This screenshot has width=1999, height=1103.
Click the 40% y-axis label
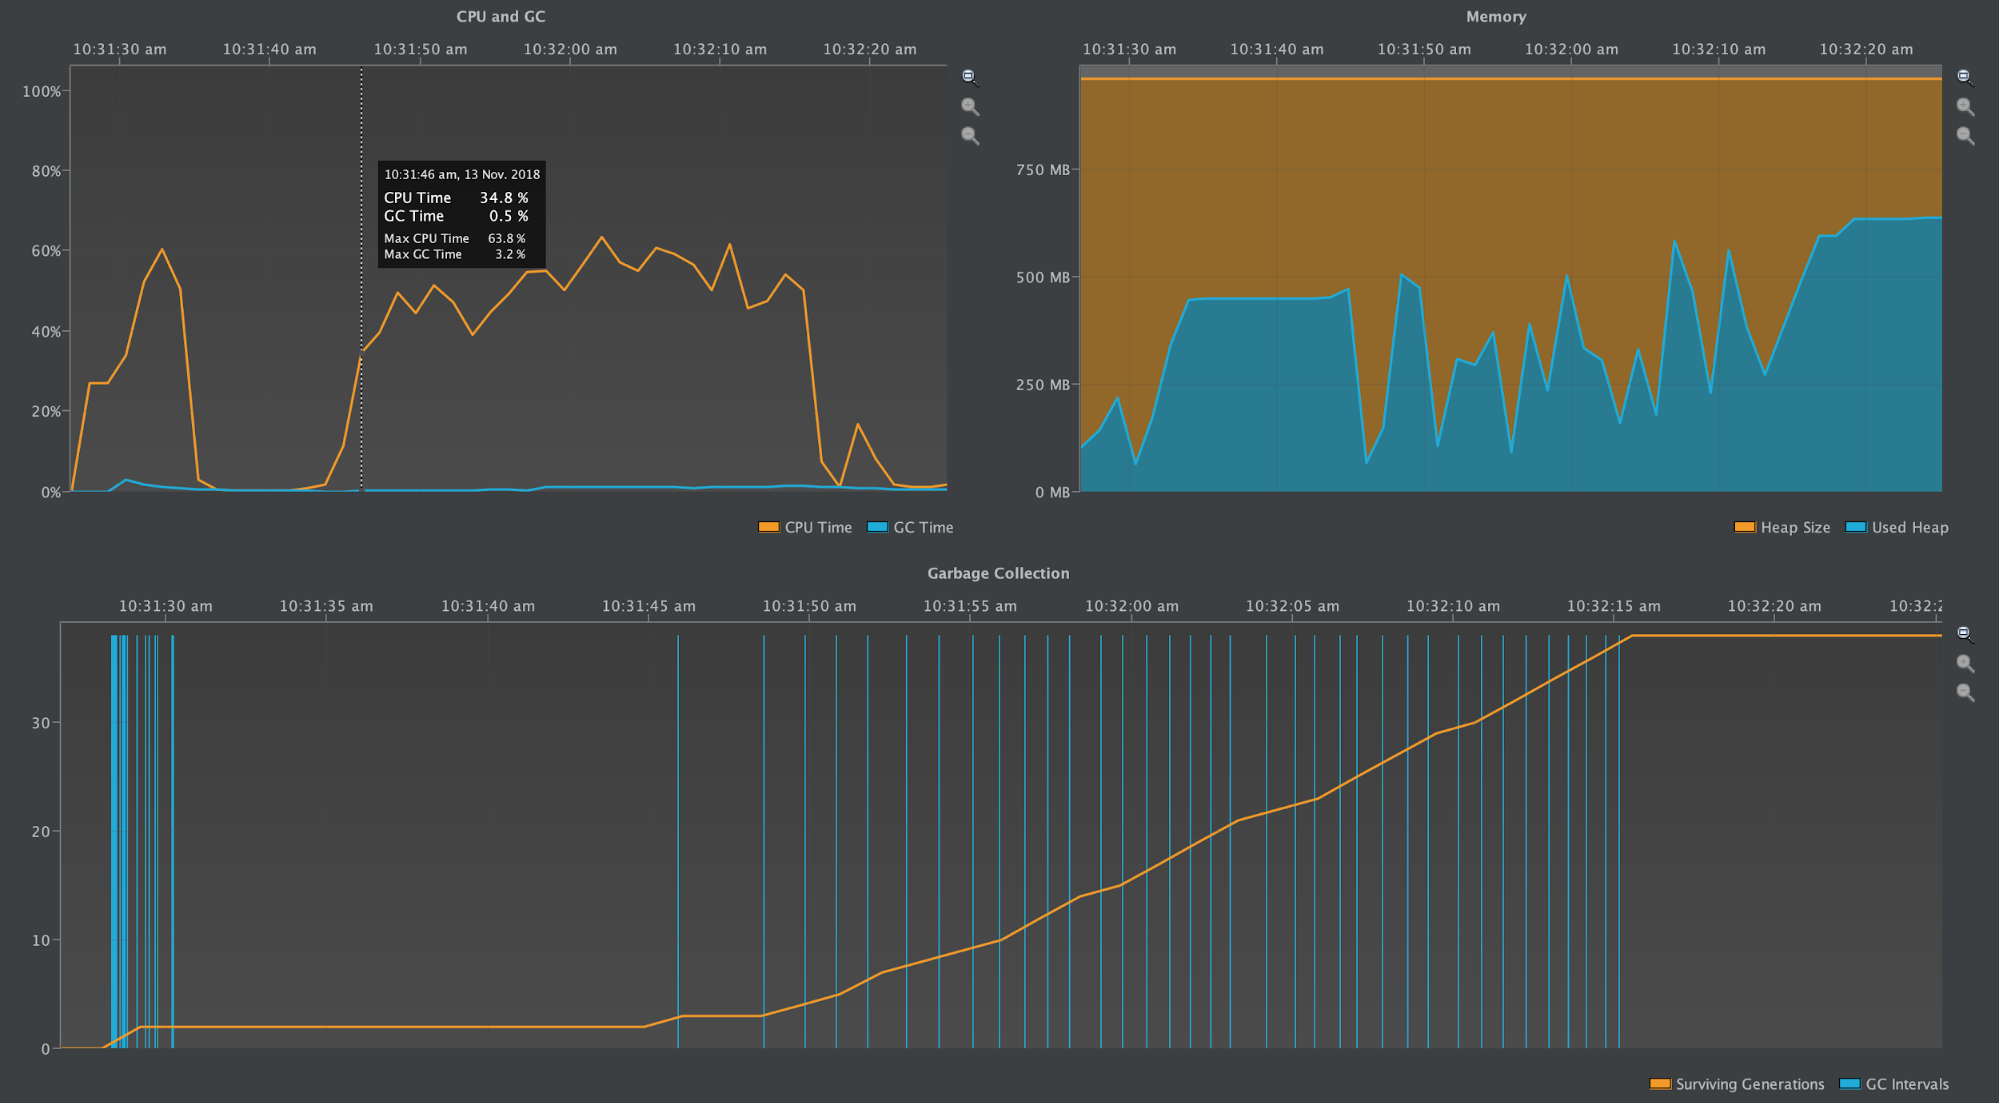point(46,331)
